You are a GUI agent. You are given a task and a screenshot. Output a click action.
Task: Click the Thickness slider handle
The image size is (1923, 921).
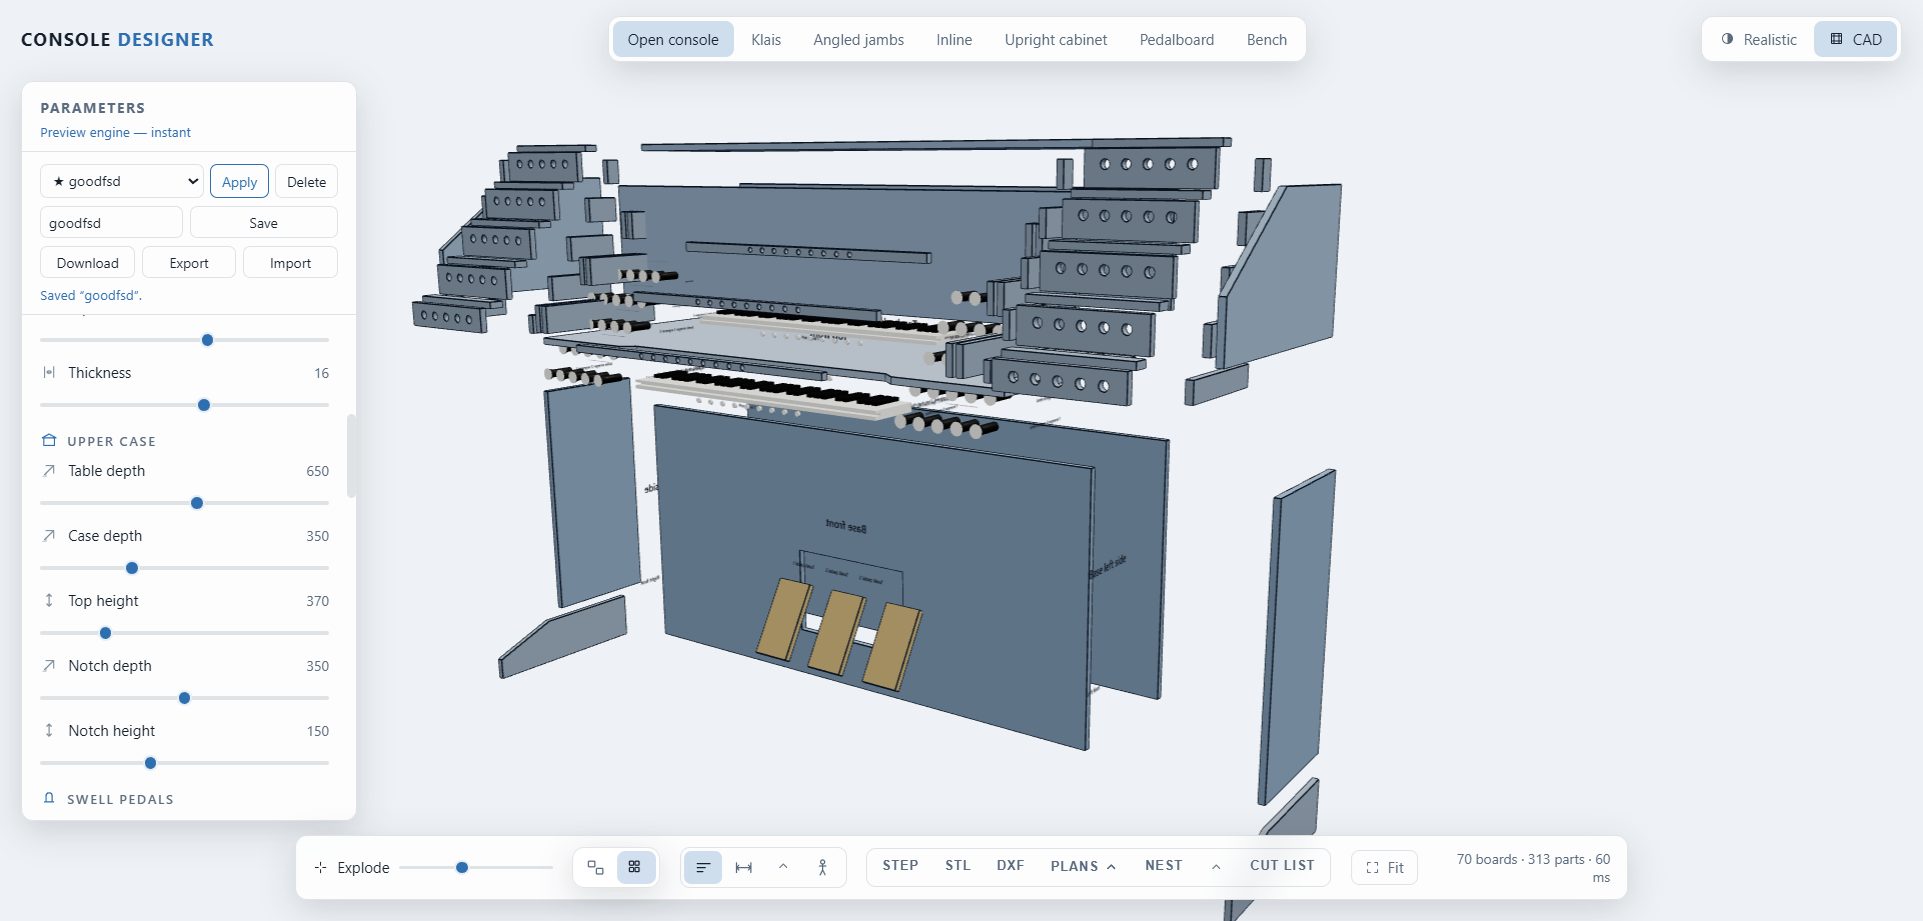204,405
